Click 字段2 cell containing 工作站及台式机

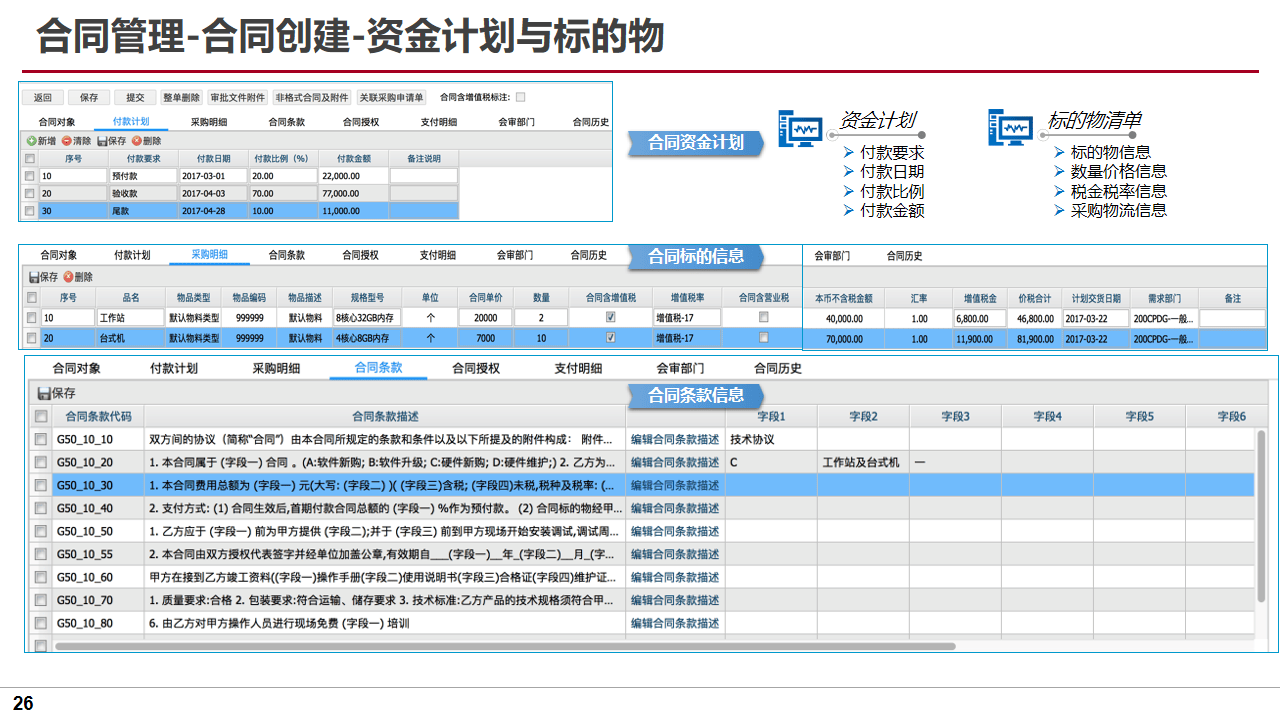click(x=863, y=462)
